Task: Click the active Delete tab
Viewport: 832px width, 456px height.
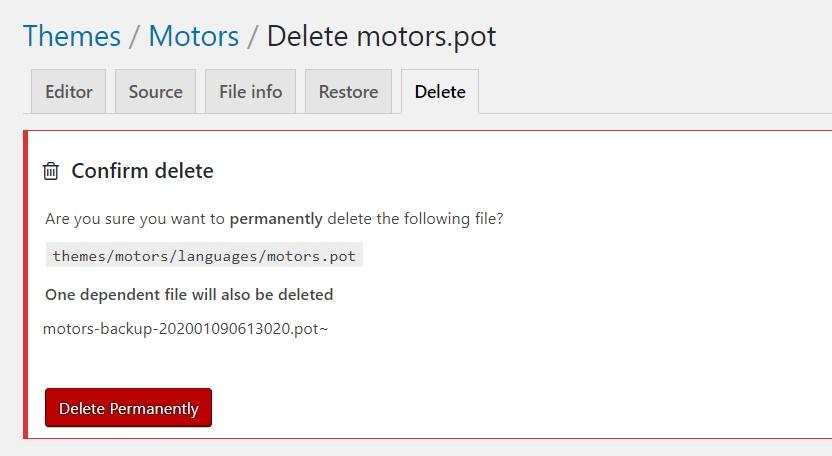Action: click(x=440, y=92)
